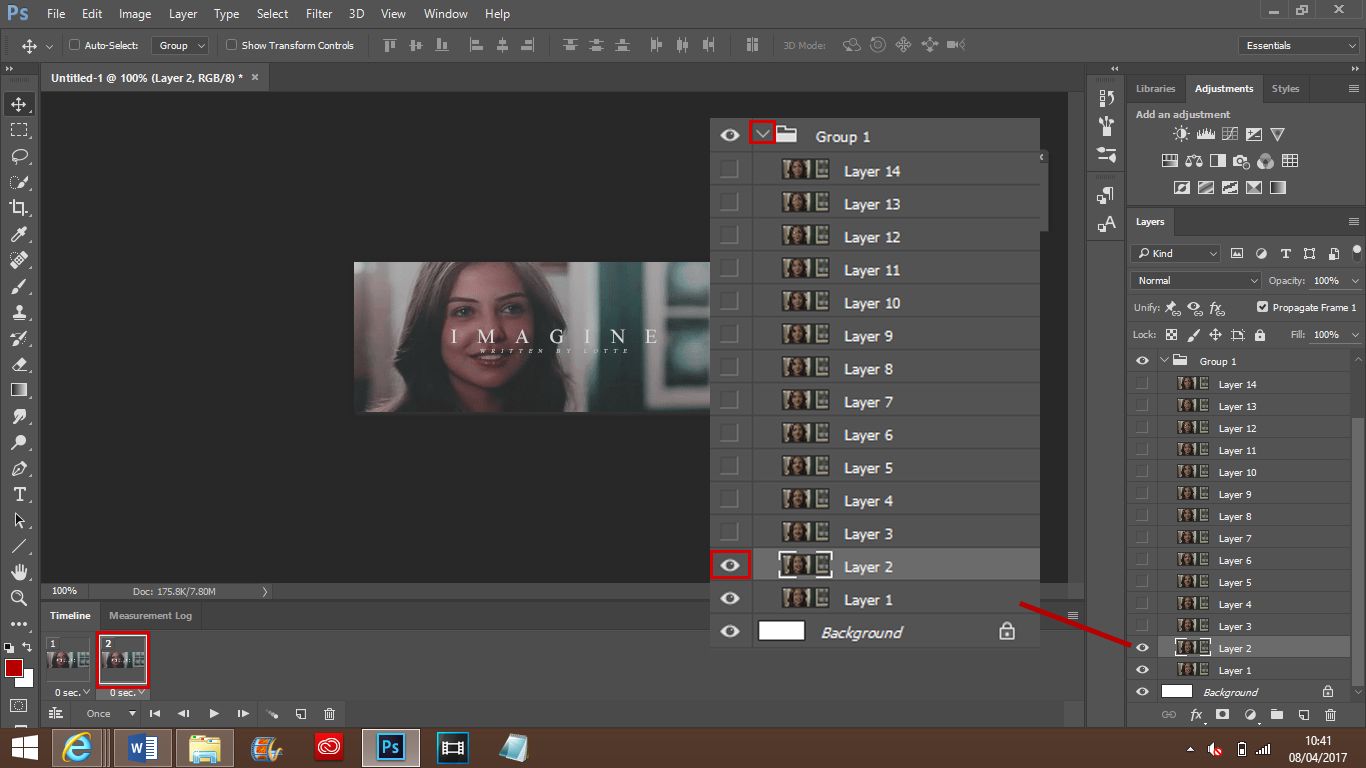This screenshot has width=1366, height=768.
Task: Open the Kind layer filter dropdown
Action: pyautogui.click(x=1176, y=254)
